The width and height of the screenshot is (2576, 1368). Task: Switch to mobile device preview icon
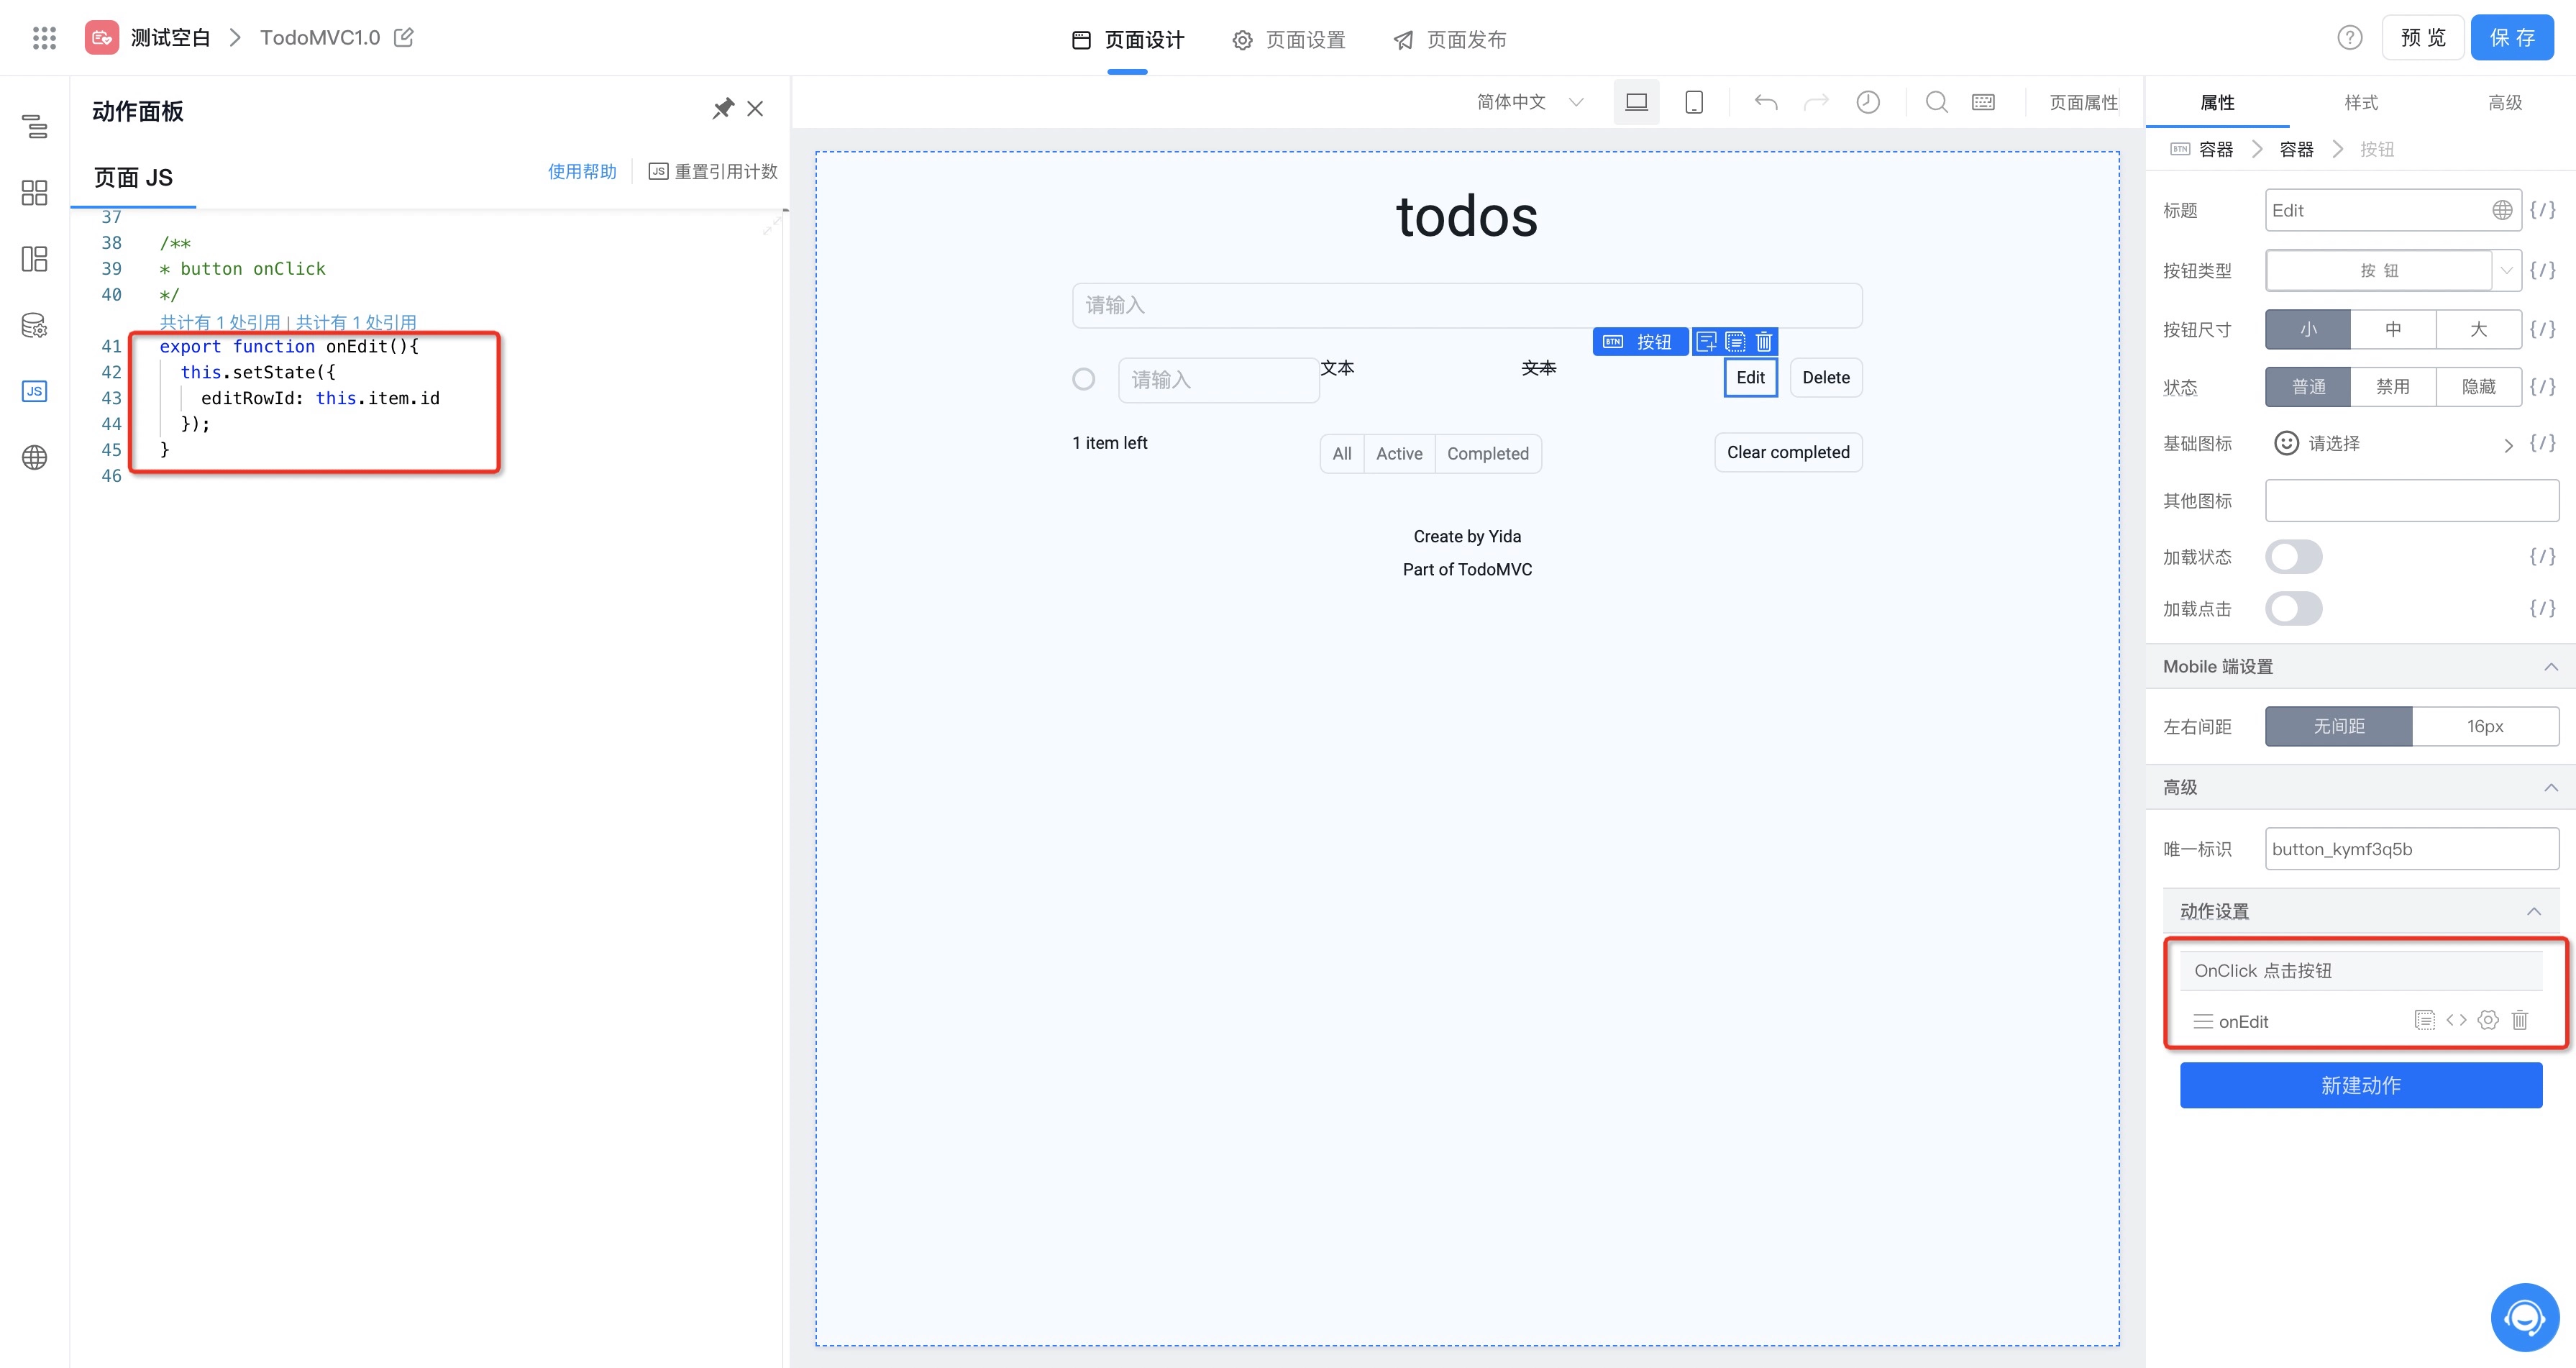pyautogui.click(x=1693, y=102)
